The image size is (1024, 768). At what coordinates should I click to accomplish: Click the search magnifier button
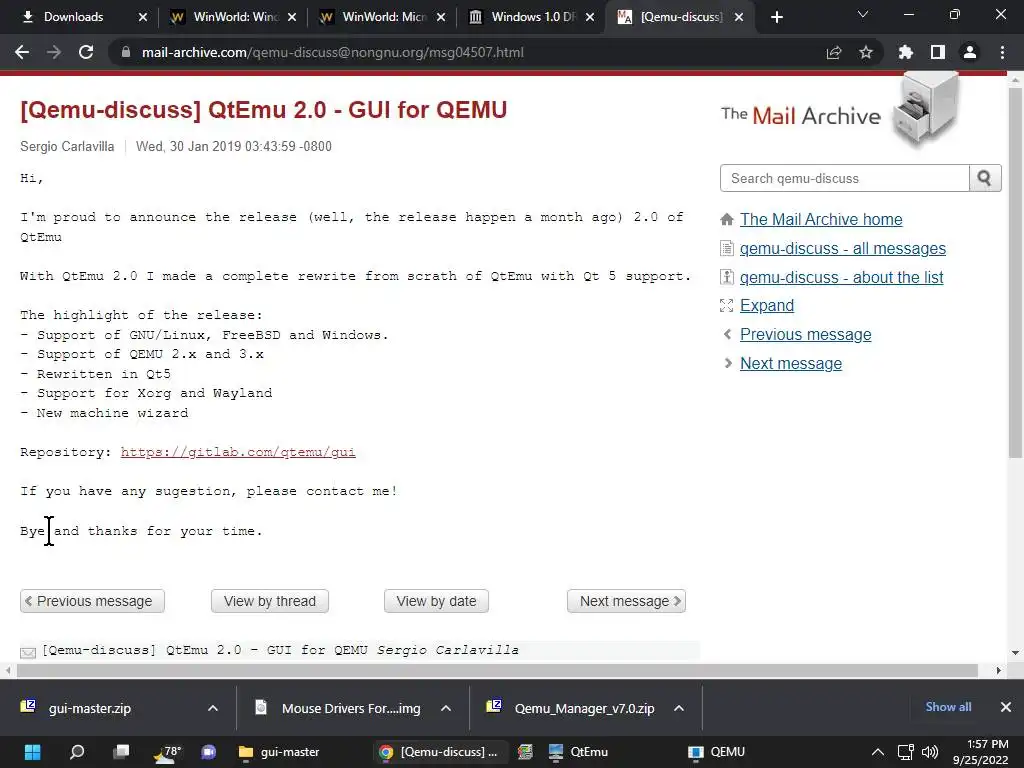tap(985, 178)
